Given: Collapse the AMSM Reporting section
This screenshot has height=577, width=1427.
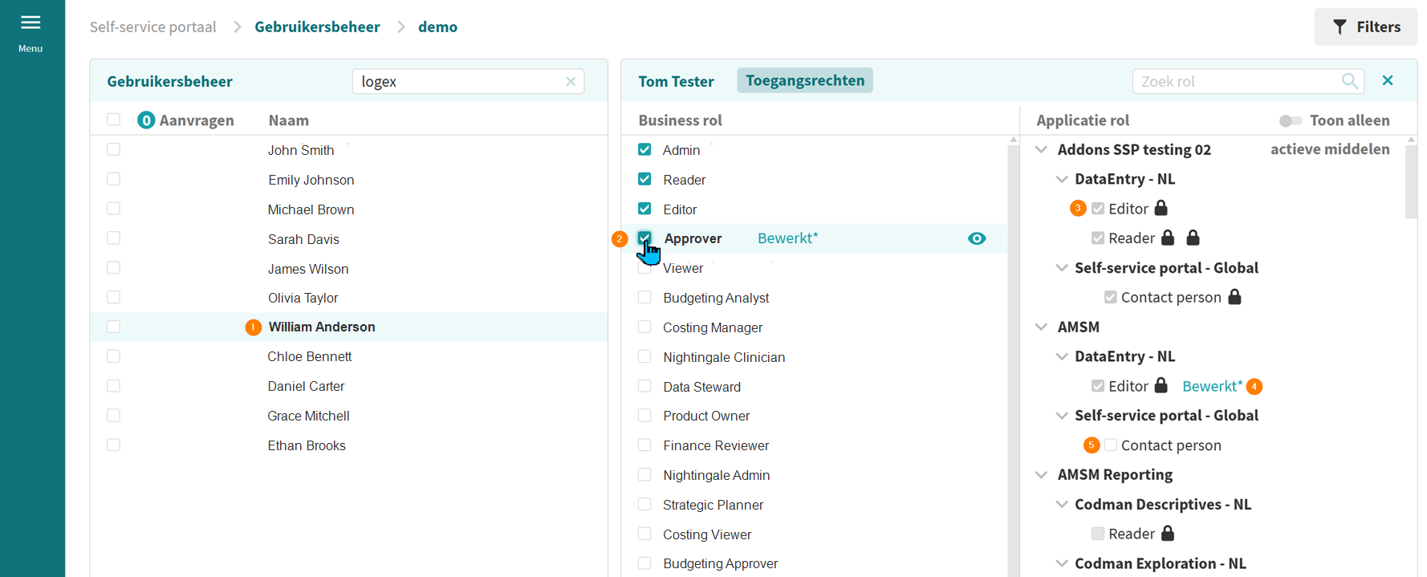Looking at the screenshot, I should [x=1041, y=475].
